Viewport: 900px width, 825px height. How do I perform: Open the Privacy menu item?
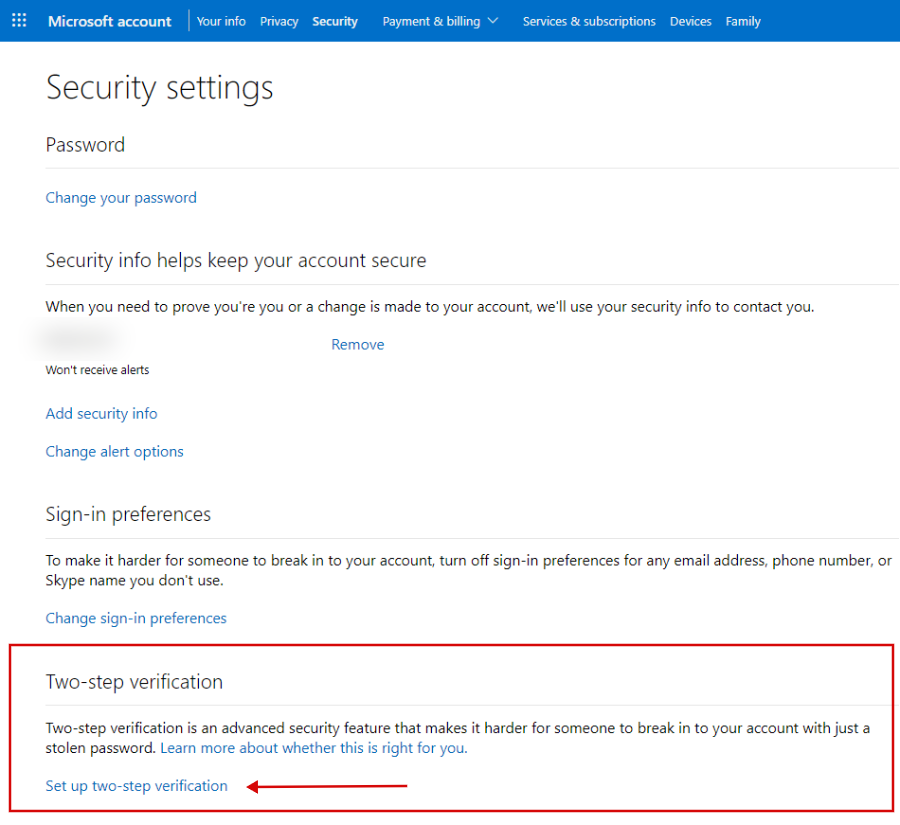click(x=279, y=21)
